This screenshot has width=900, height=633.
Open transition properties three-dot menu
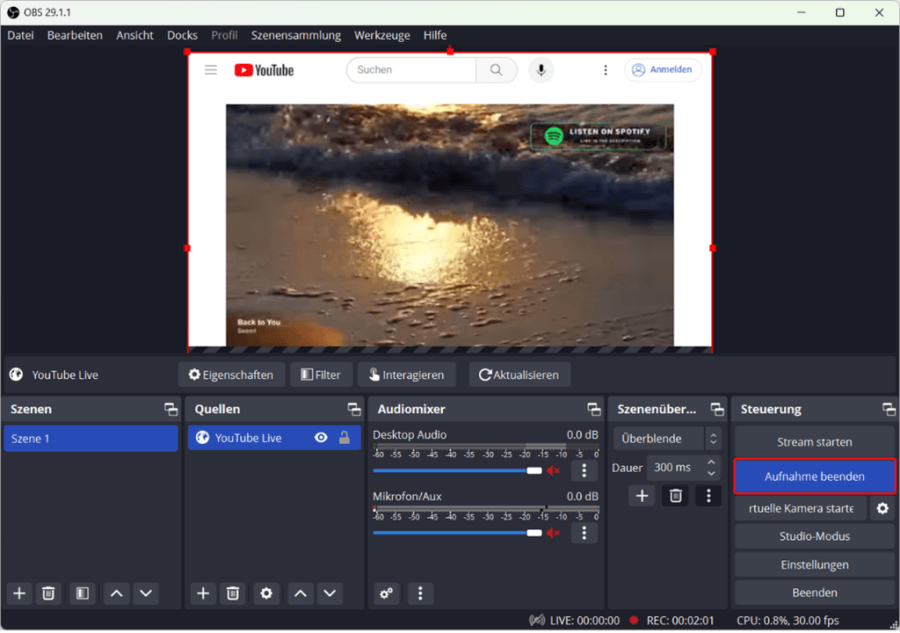(x=708, y=496)
